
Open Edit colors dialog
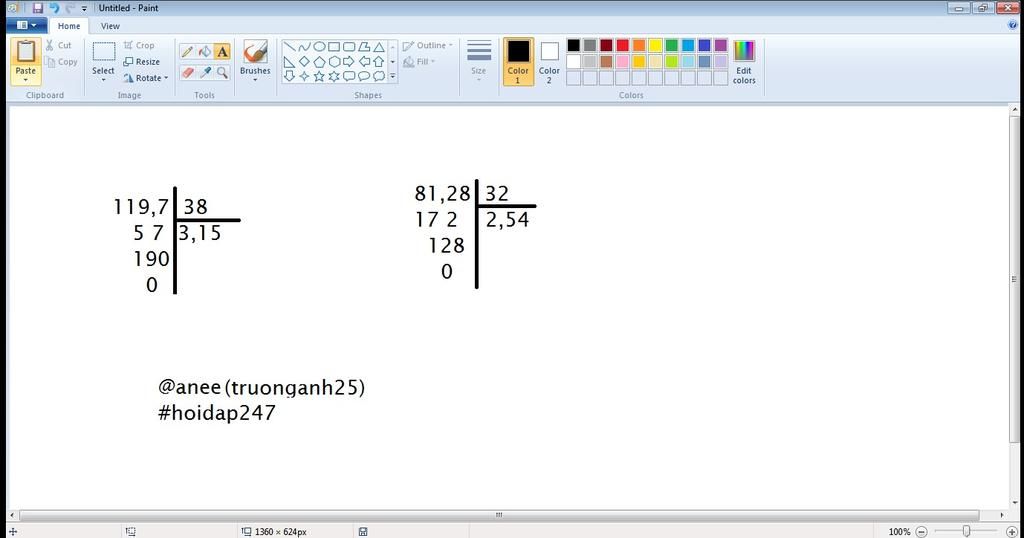[744, 61]
